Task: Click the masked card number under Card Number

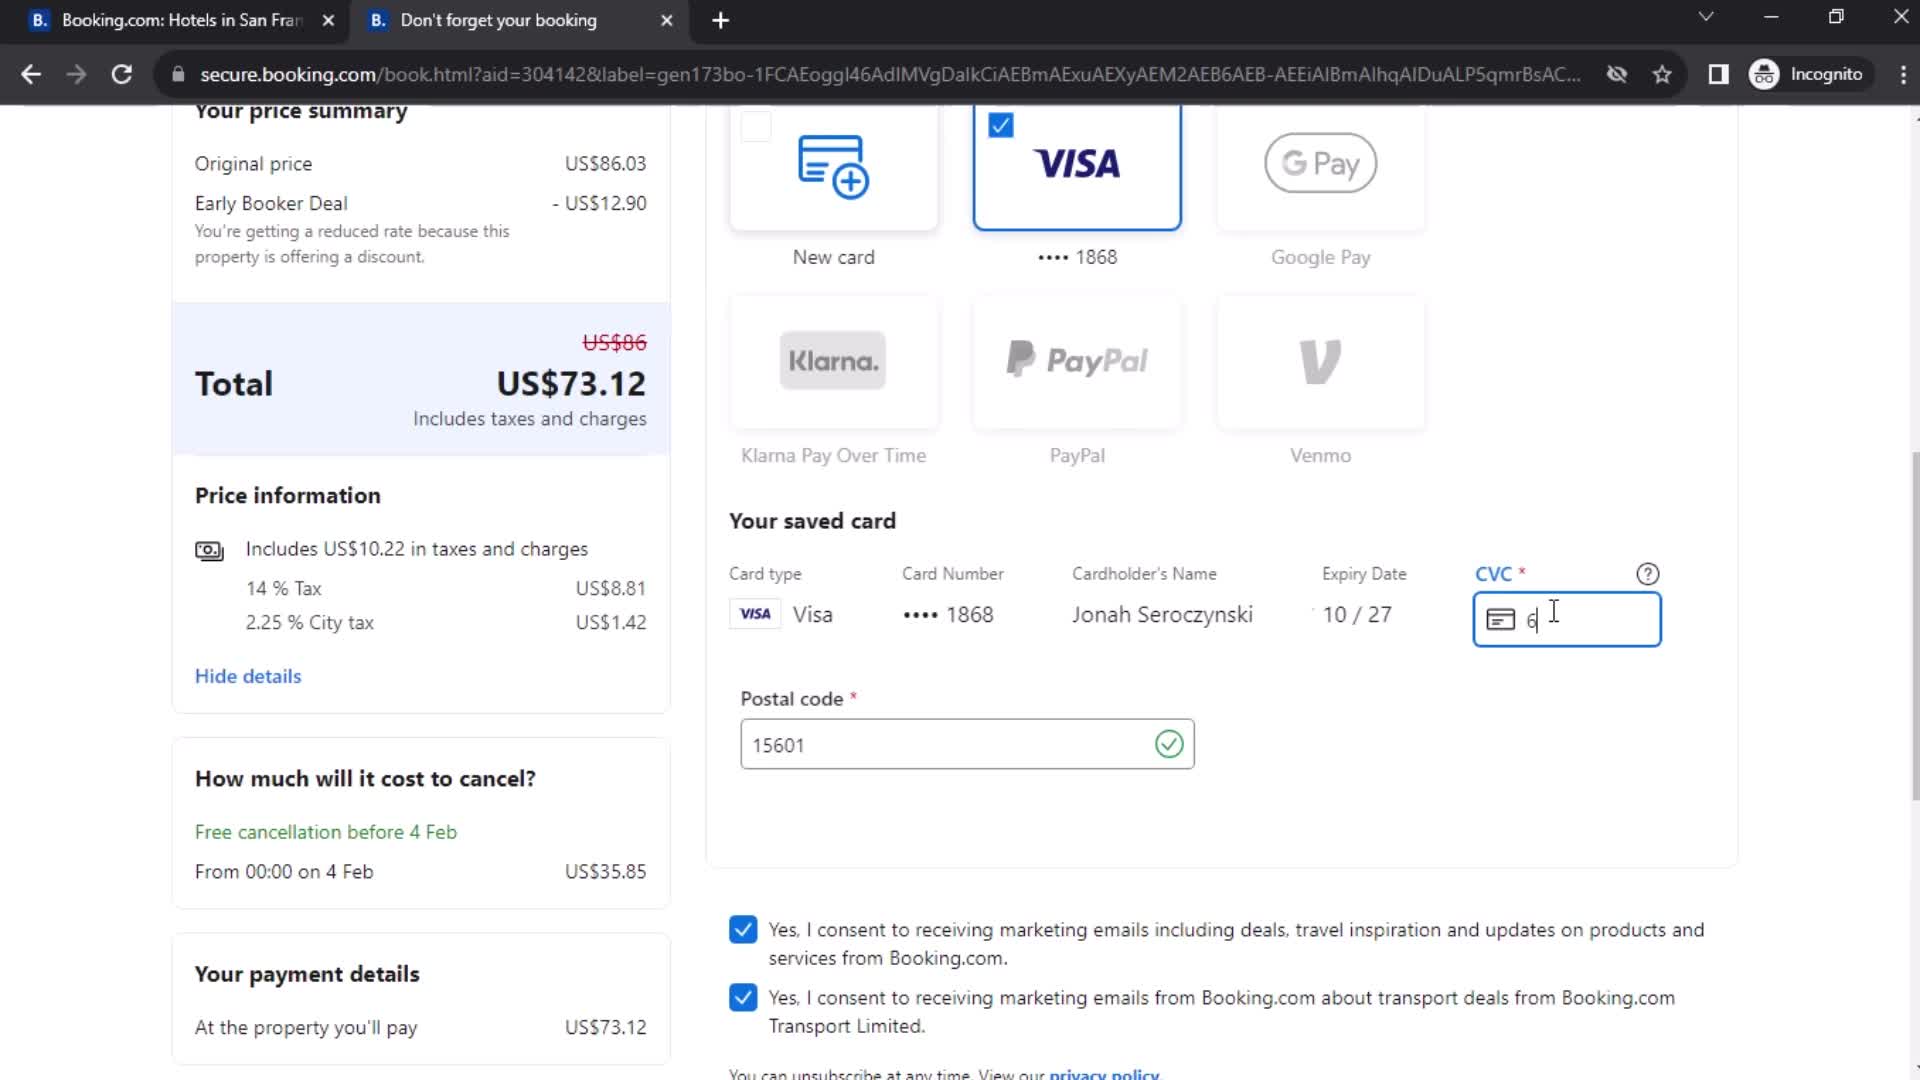Action: (x=948, y=615)
